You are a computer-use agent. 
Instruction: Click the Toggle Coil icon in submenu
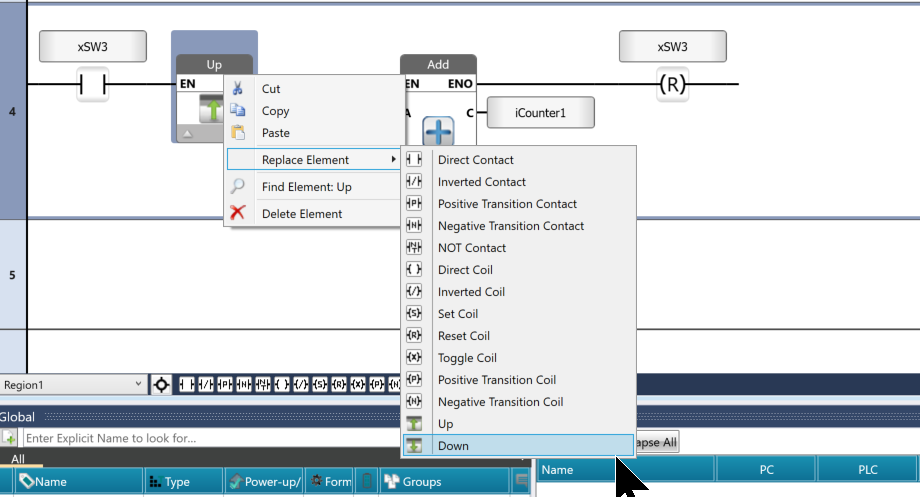pos(414,358)
